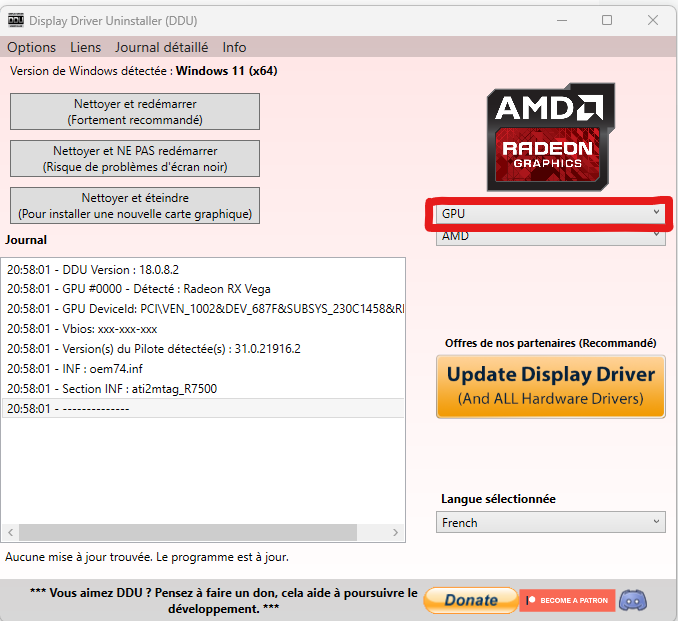Click Nettoyer et redémarrer button
Image resolution: width=678 pixels, height=621 pixels.
135,112
